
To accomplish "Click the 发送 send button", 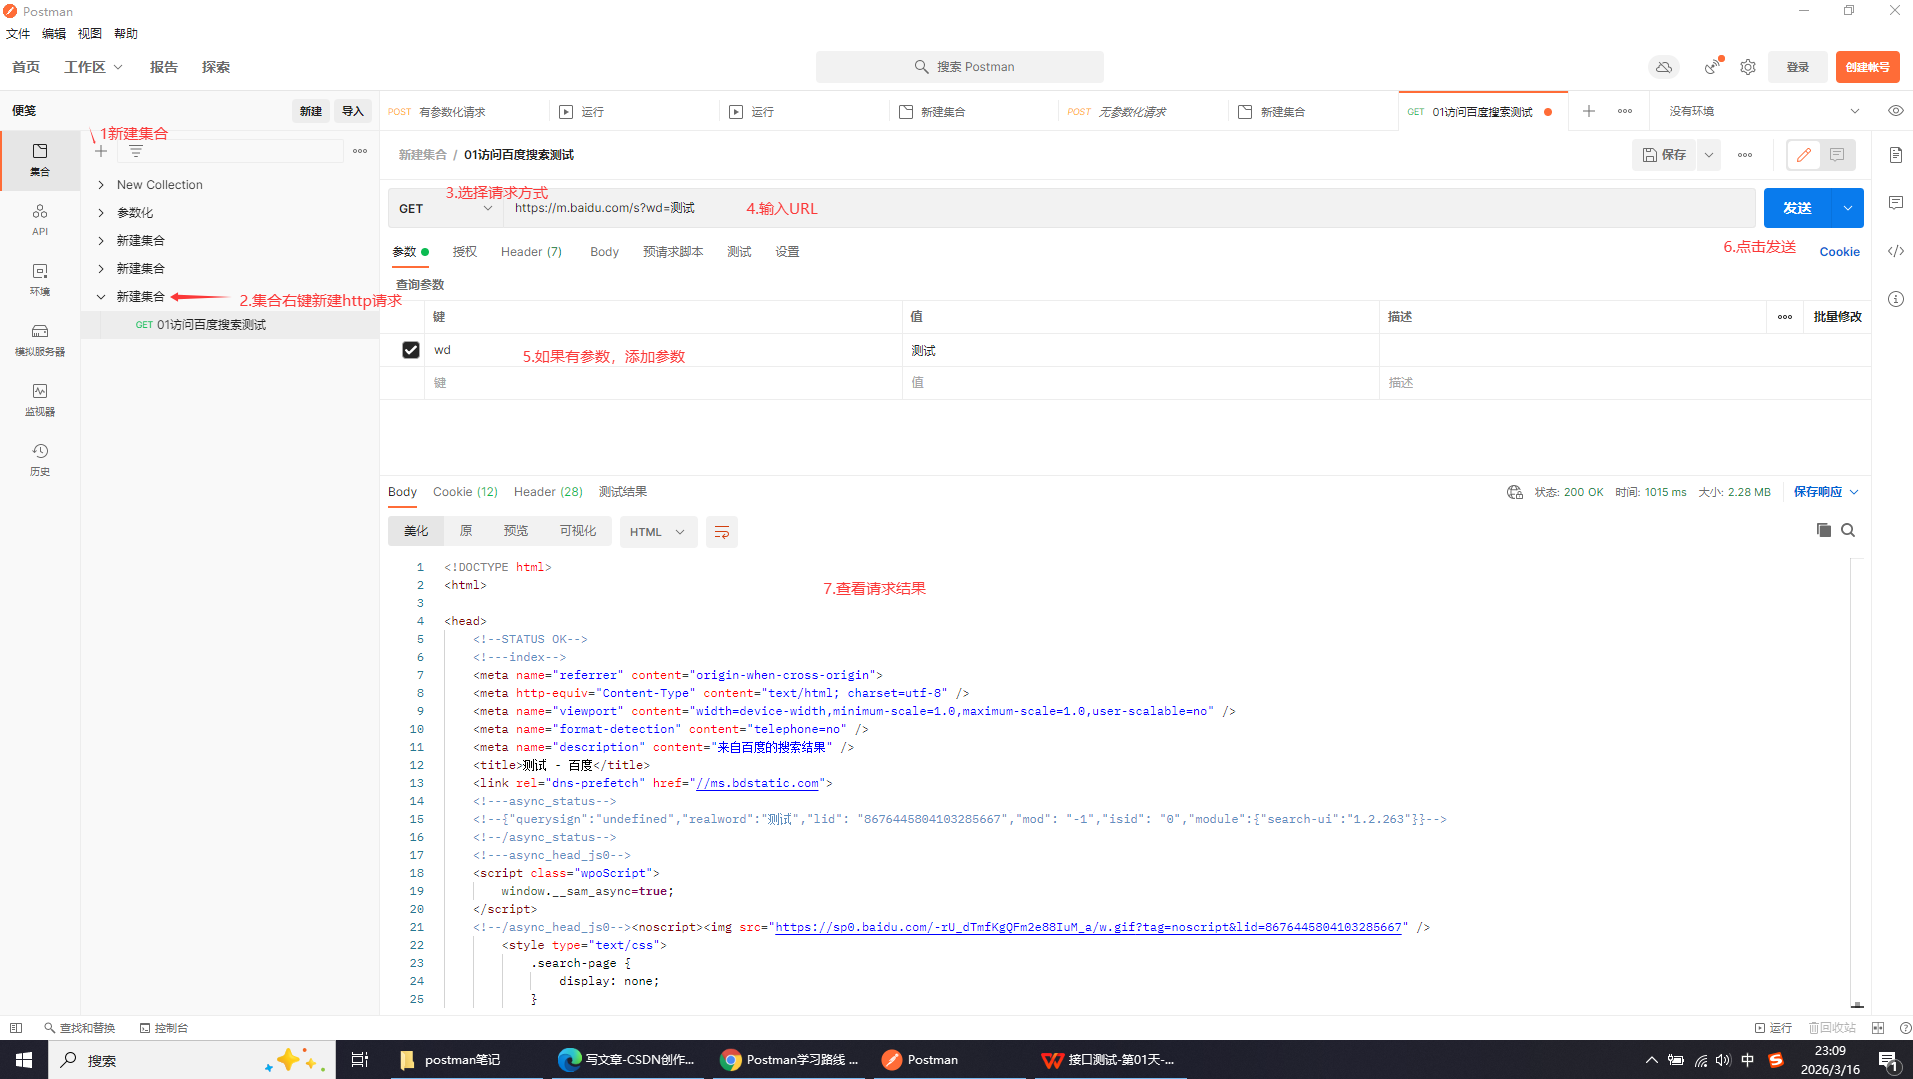I will tap(1797, 208).
